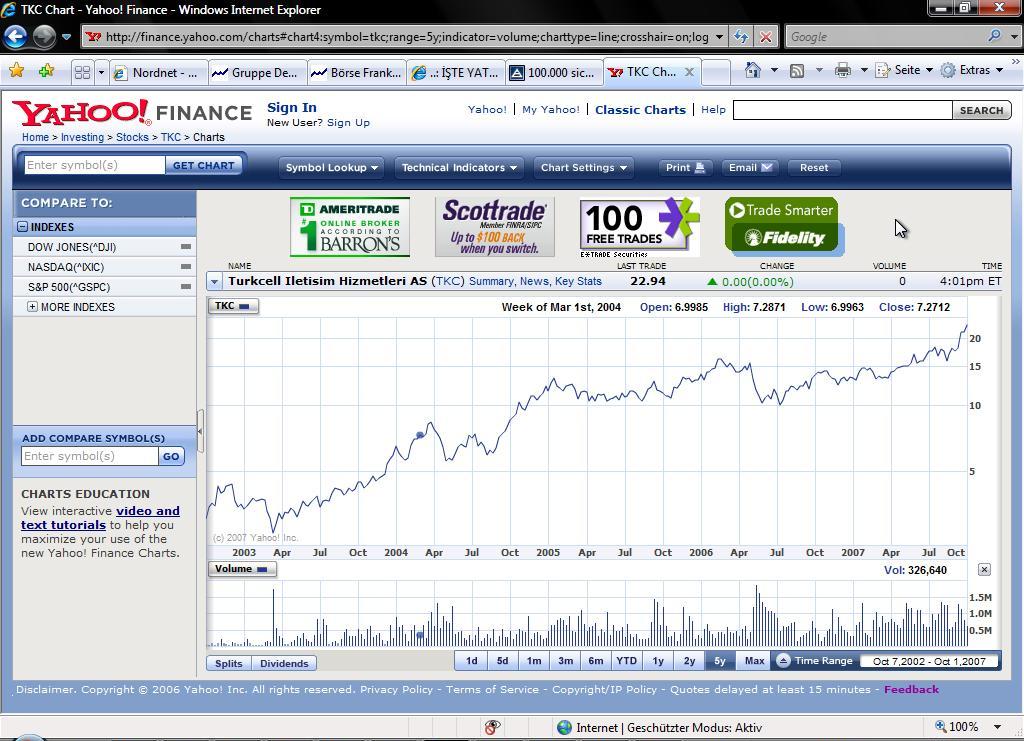Expand MORE INDEXES

coord(32,306)
